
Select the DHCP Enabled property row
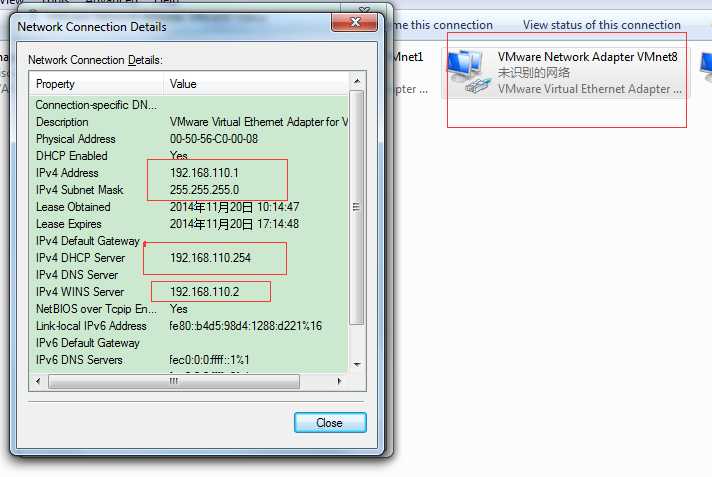[x=188, y=156]
